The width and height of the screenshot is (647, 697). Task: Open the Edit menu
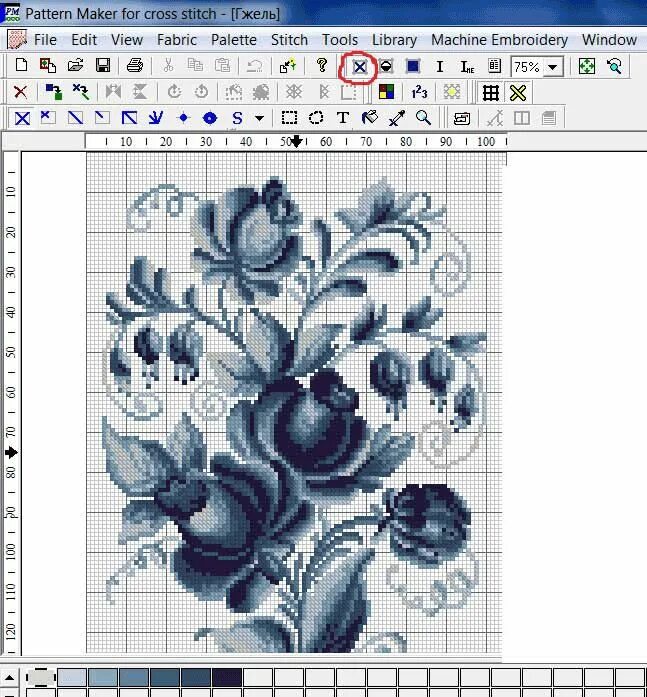(84, 40)
